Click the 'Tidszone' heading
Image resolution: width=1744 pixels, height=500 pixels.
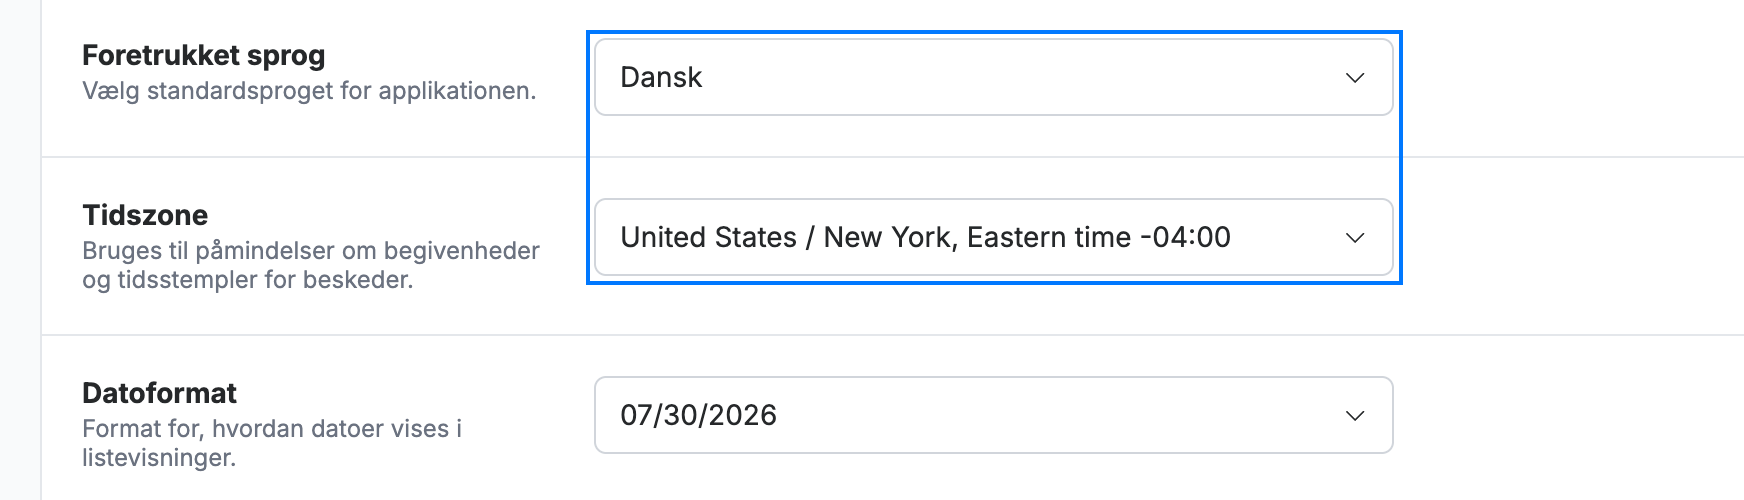pos(145,215)
